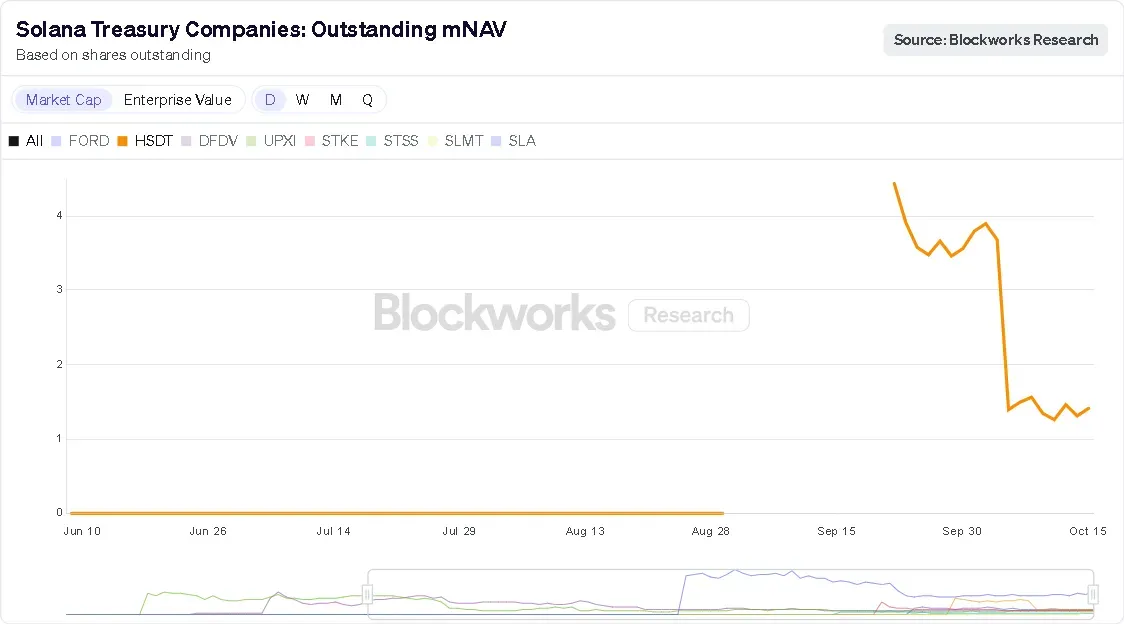Click left handle of range slider
Image resolution: width=1124 pixels, height=624 pixels.
point(367,595)
